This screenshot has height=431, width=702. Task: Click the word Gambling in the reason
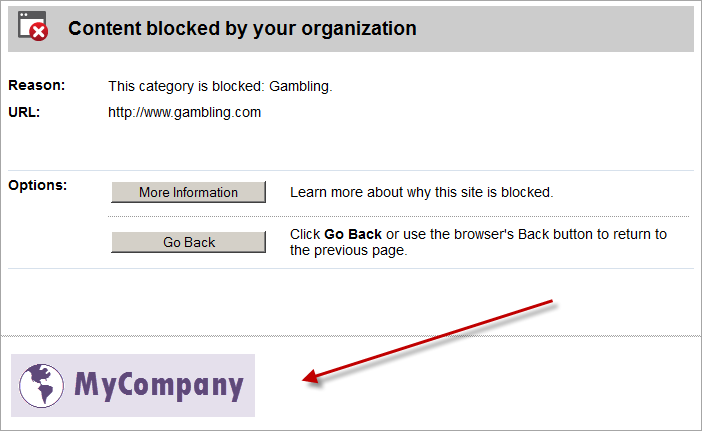[299, 86]
